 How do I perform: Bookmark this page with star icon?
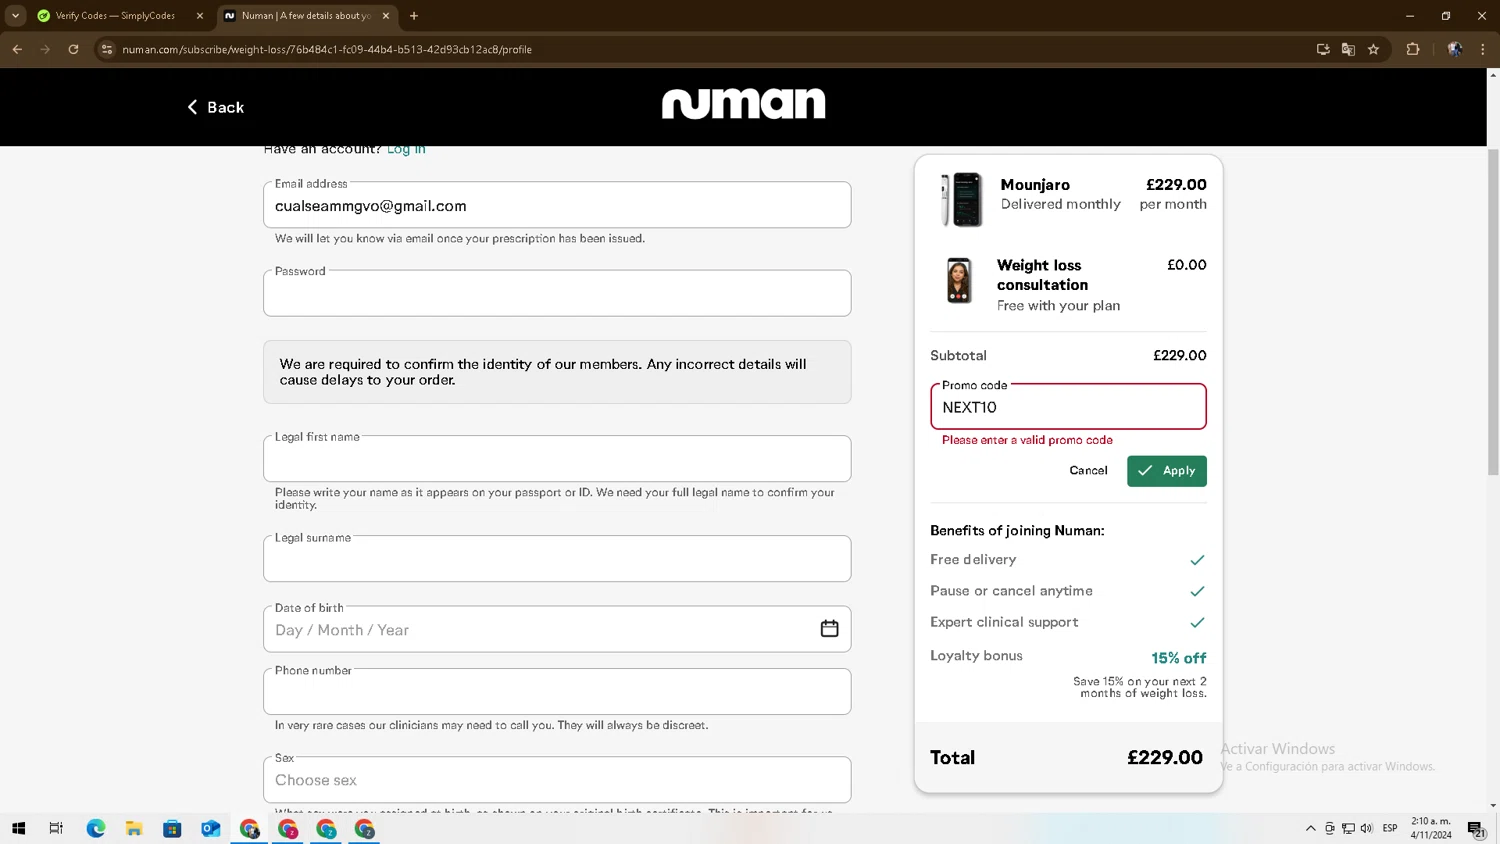tap(1374, 49)
